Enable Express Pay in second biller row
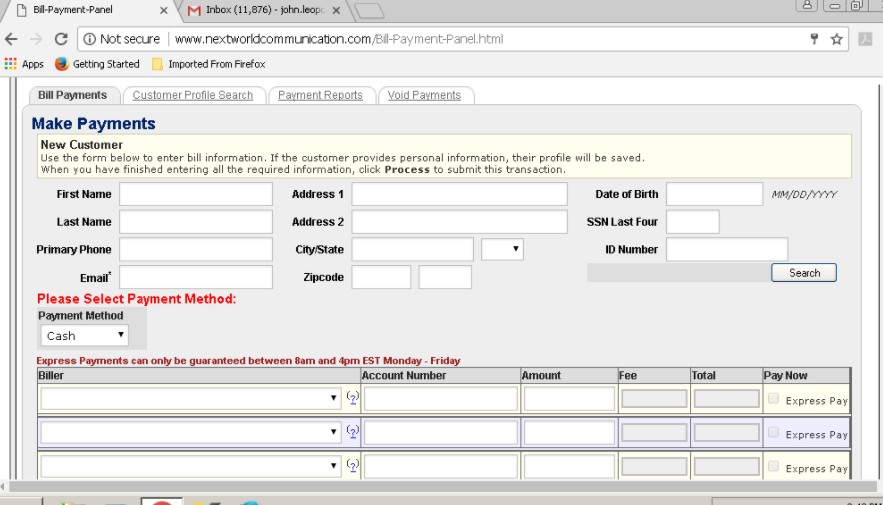Screen dimensions: 883x505 (x=773, y=432)
